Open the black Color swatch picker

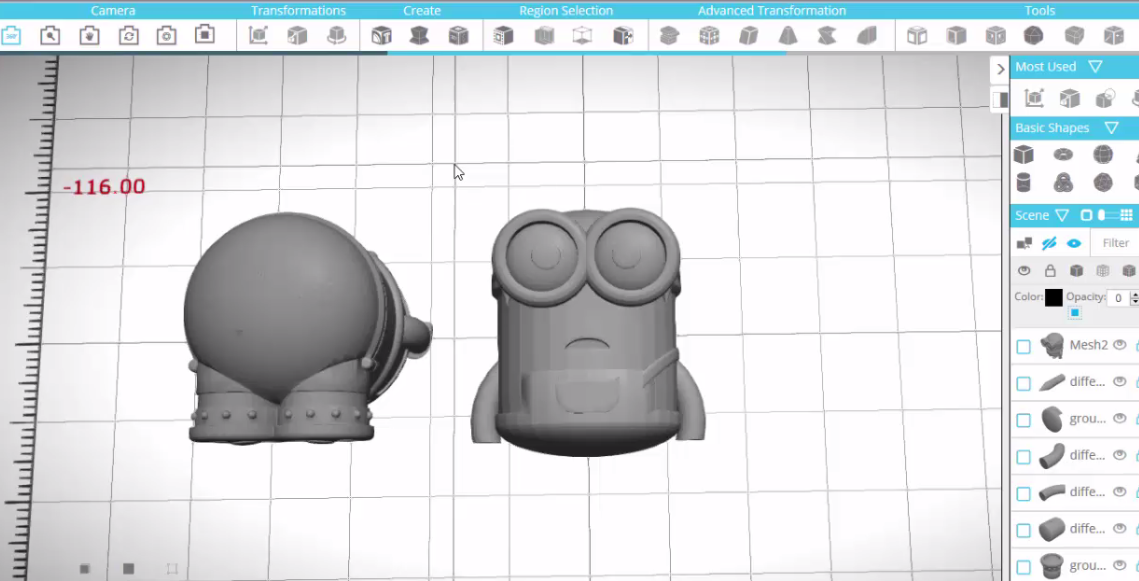point(1053,298)
